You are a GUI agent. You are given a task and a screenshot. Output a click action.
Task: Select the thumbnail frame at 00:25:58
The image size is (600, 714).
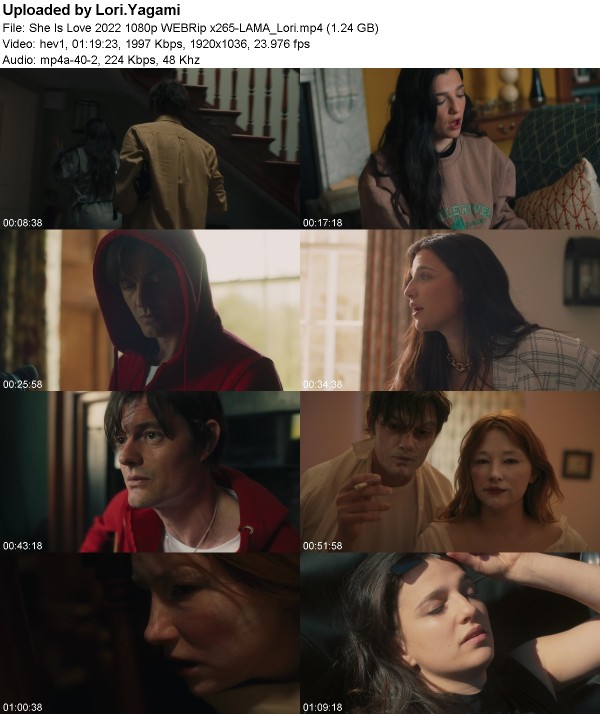(150, 310)
